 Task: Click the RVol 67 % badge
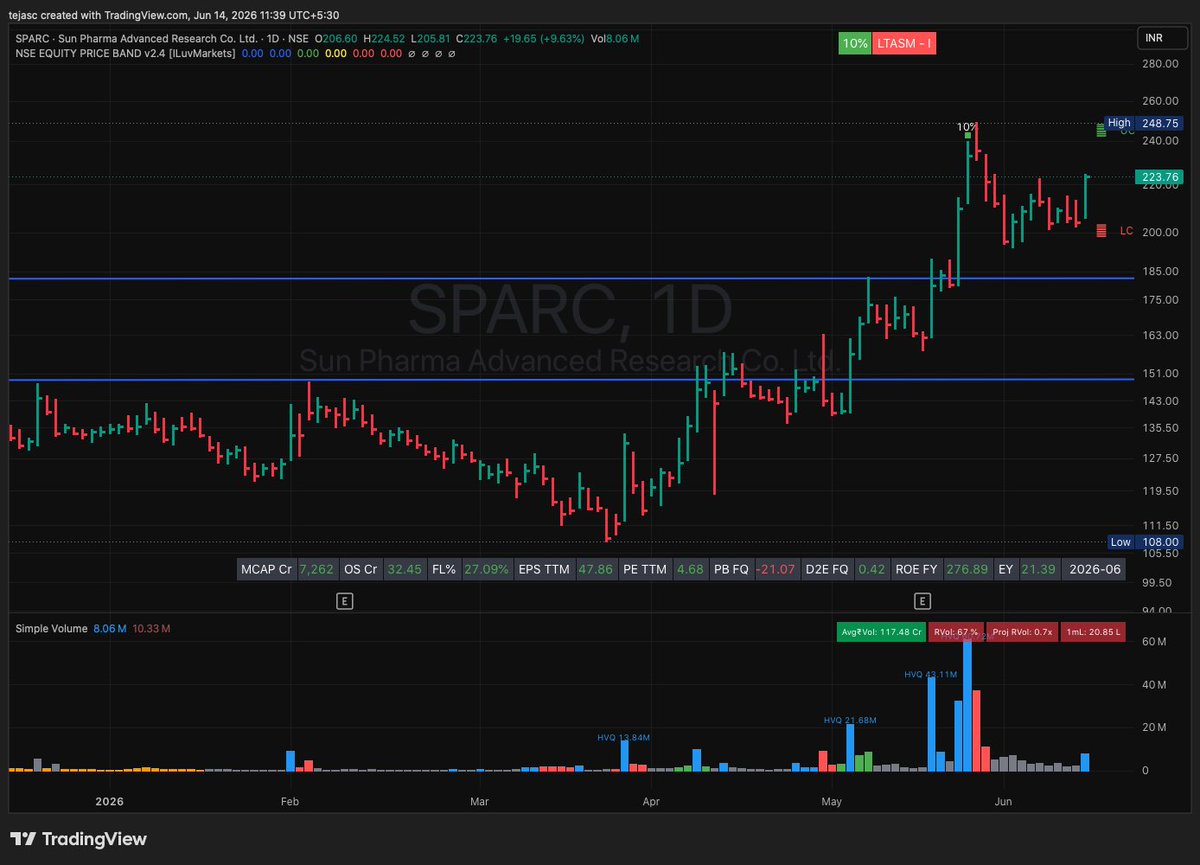[x=955, y=632]
